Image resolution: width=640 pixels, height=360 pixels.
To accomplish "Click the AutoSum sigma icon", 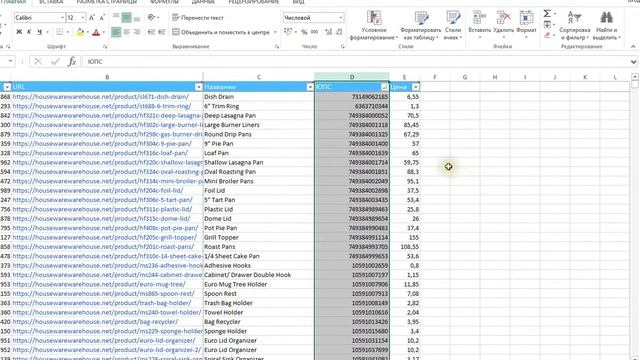I will tap(547, 14).
